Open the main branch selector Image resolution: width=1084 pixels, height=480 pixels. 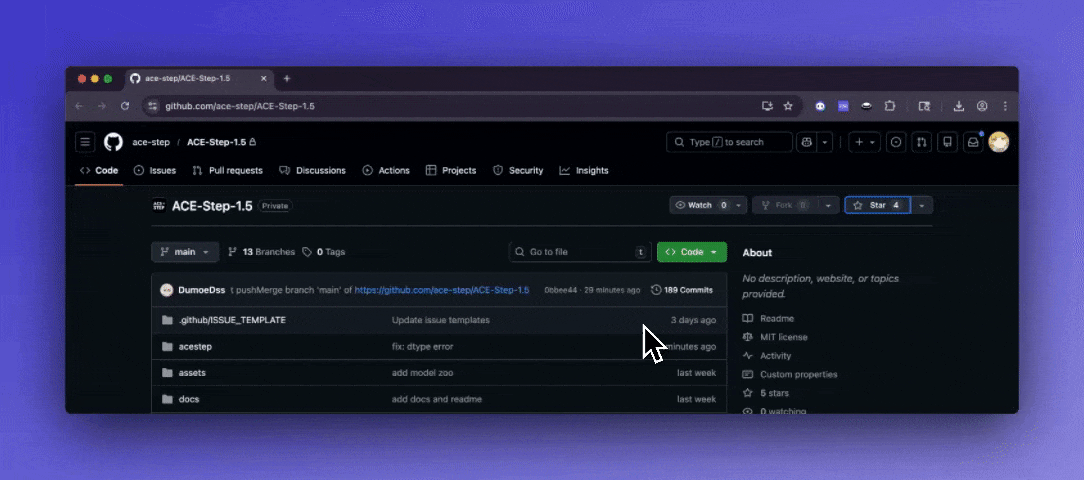click(x=185, y=252)
